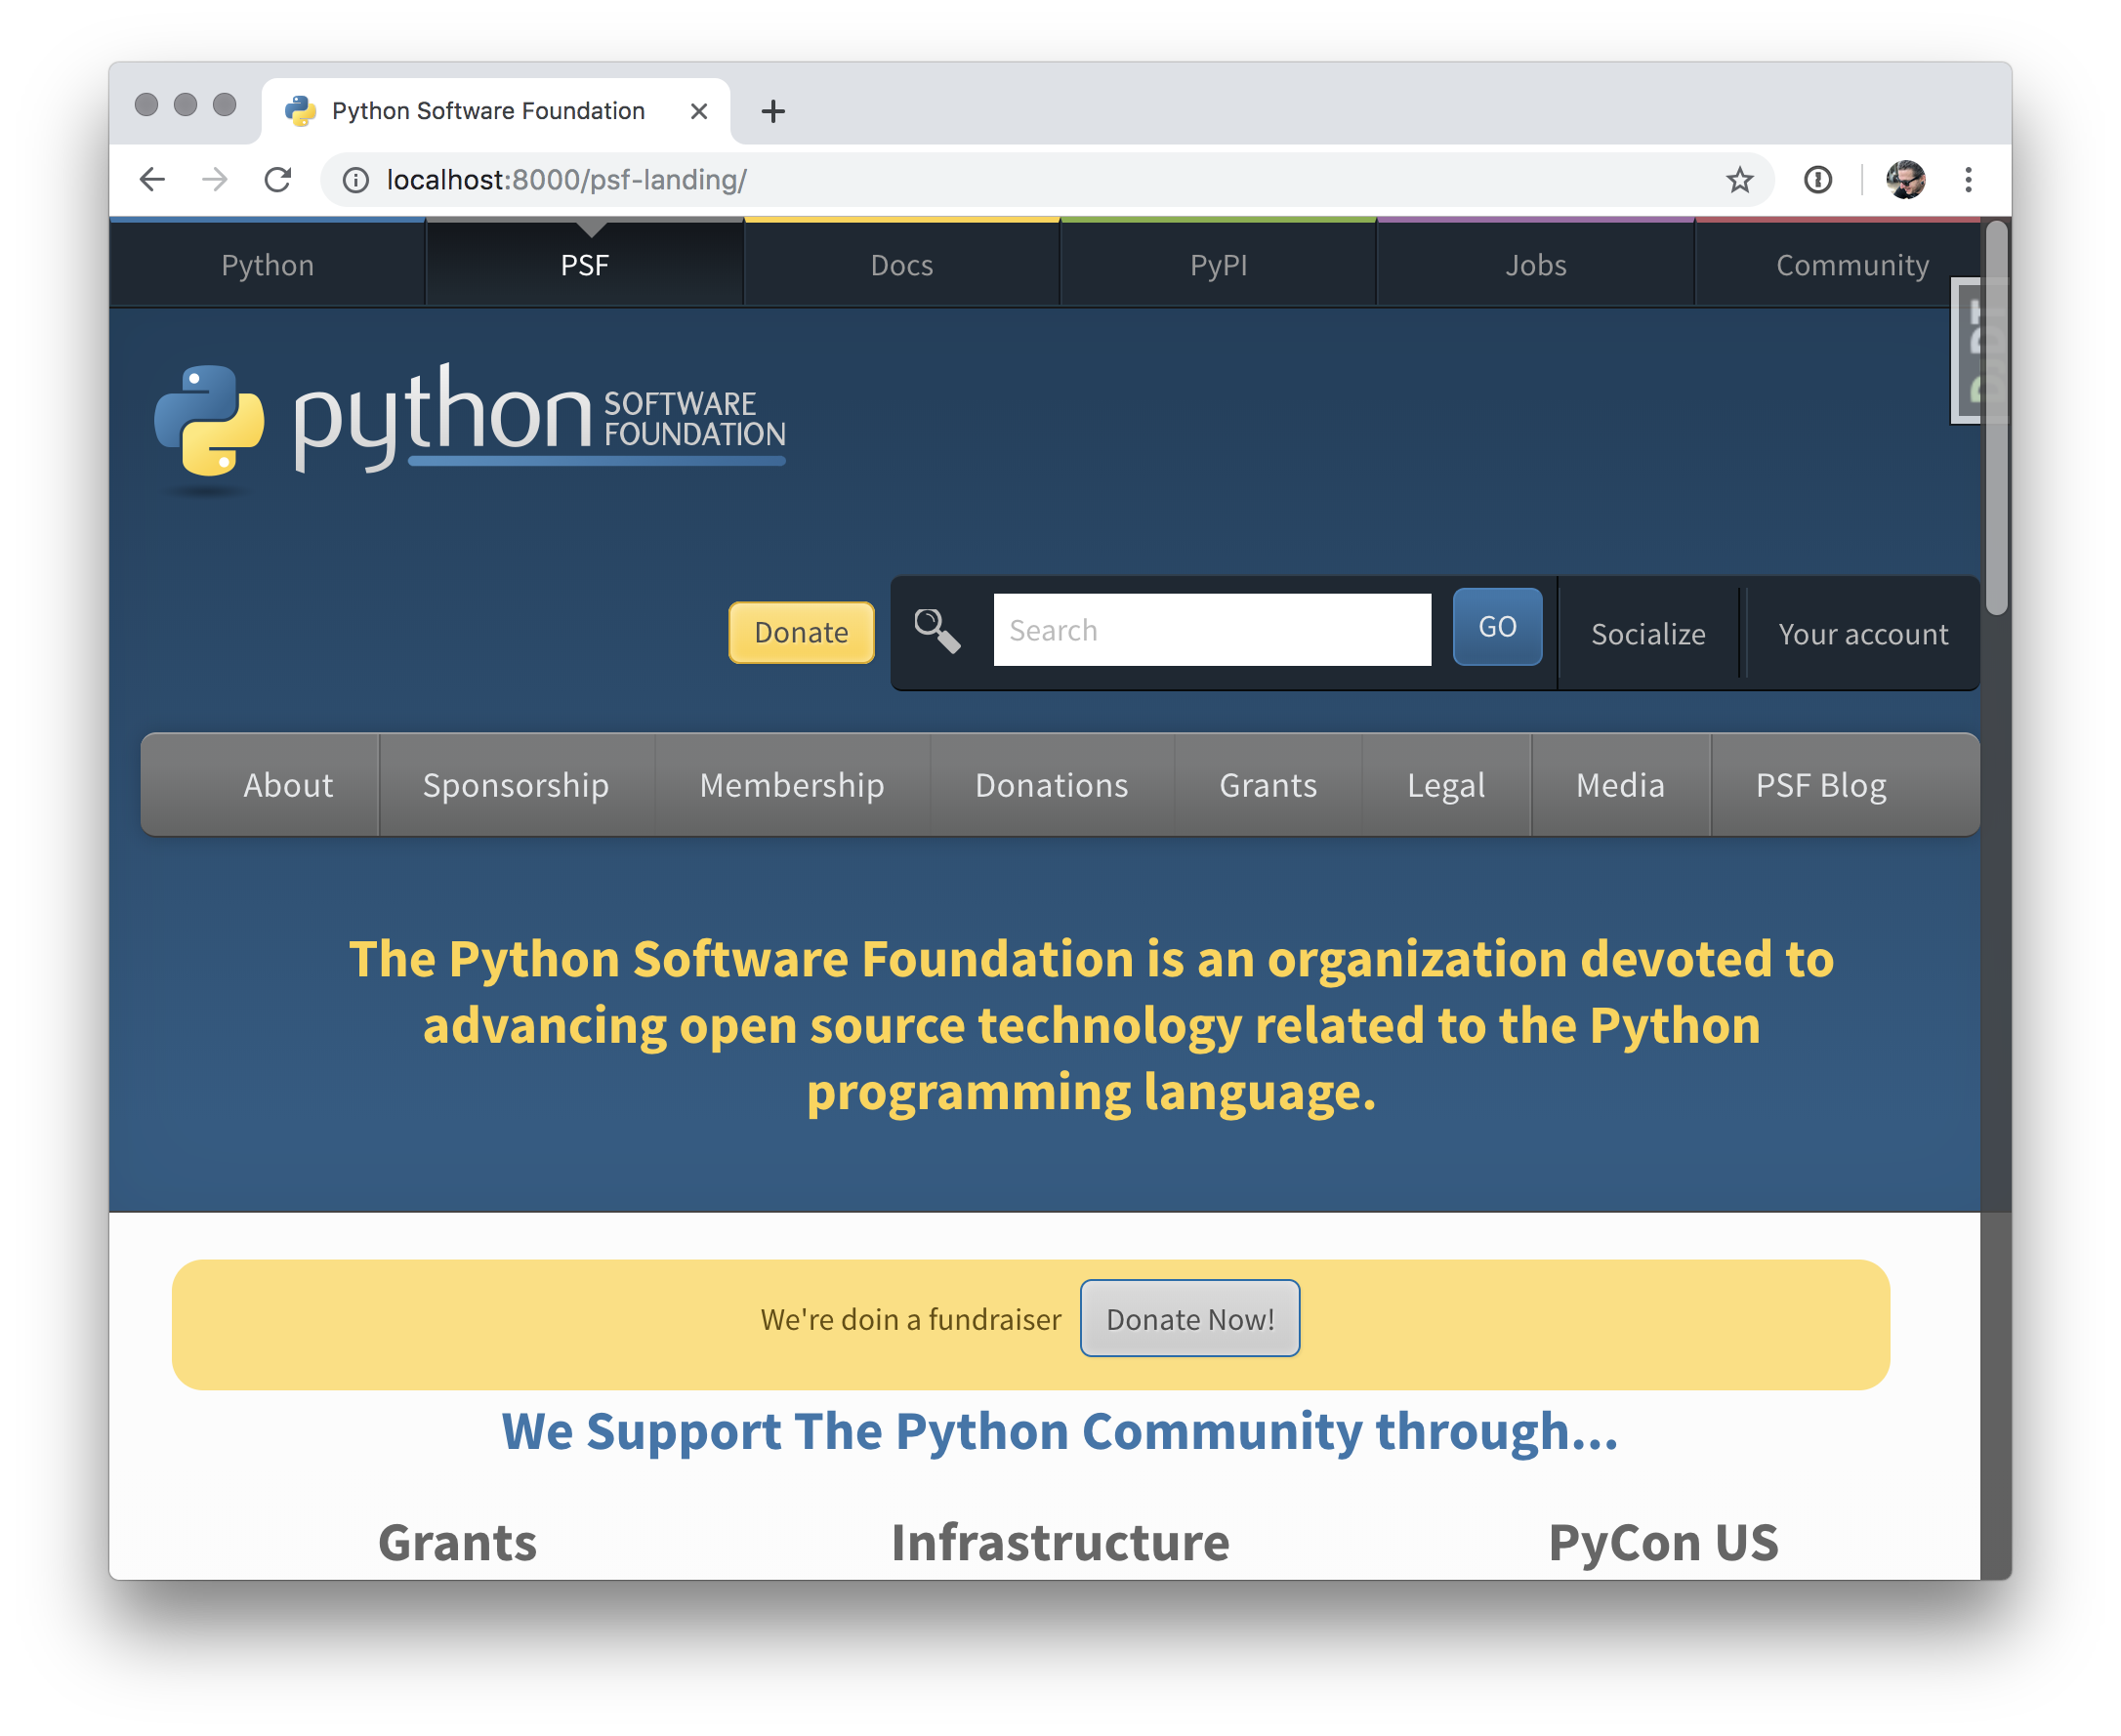Bookmark page with star icon
2121x1736 pixels.
1739,180
